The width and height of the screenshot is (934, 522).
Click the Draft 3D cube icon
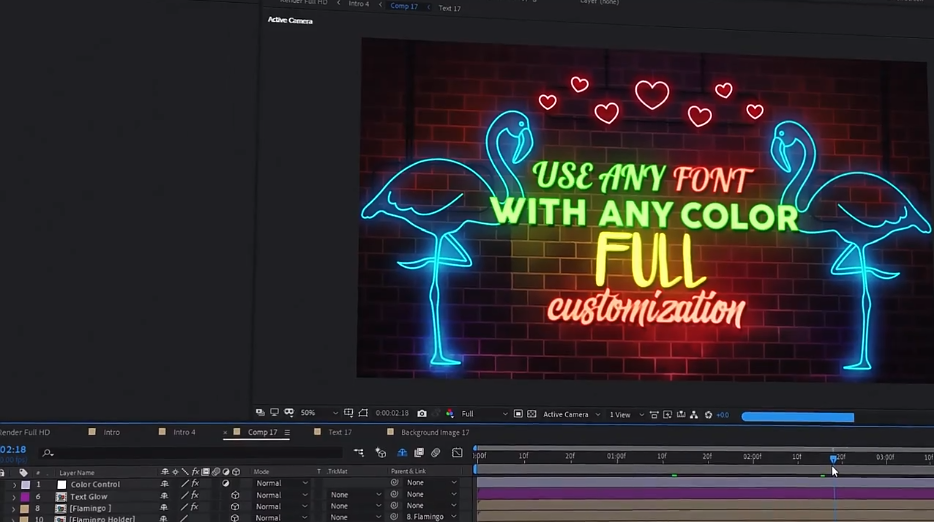381,453
